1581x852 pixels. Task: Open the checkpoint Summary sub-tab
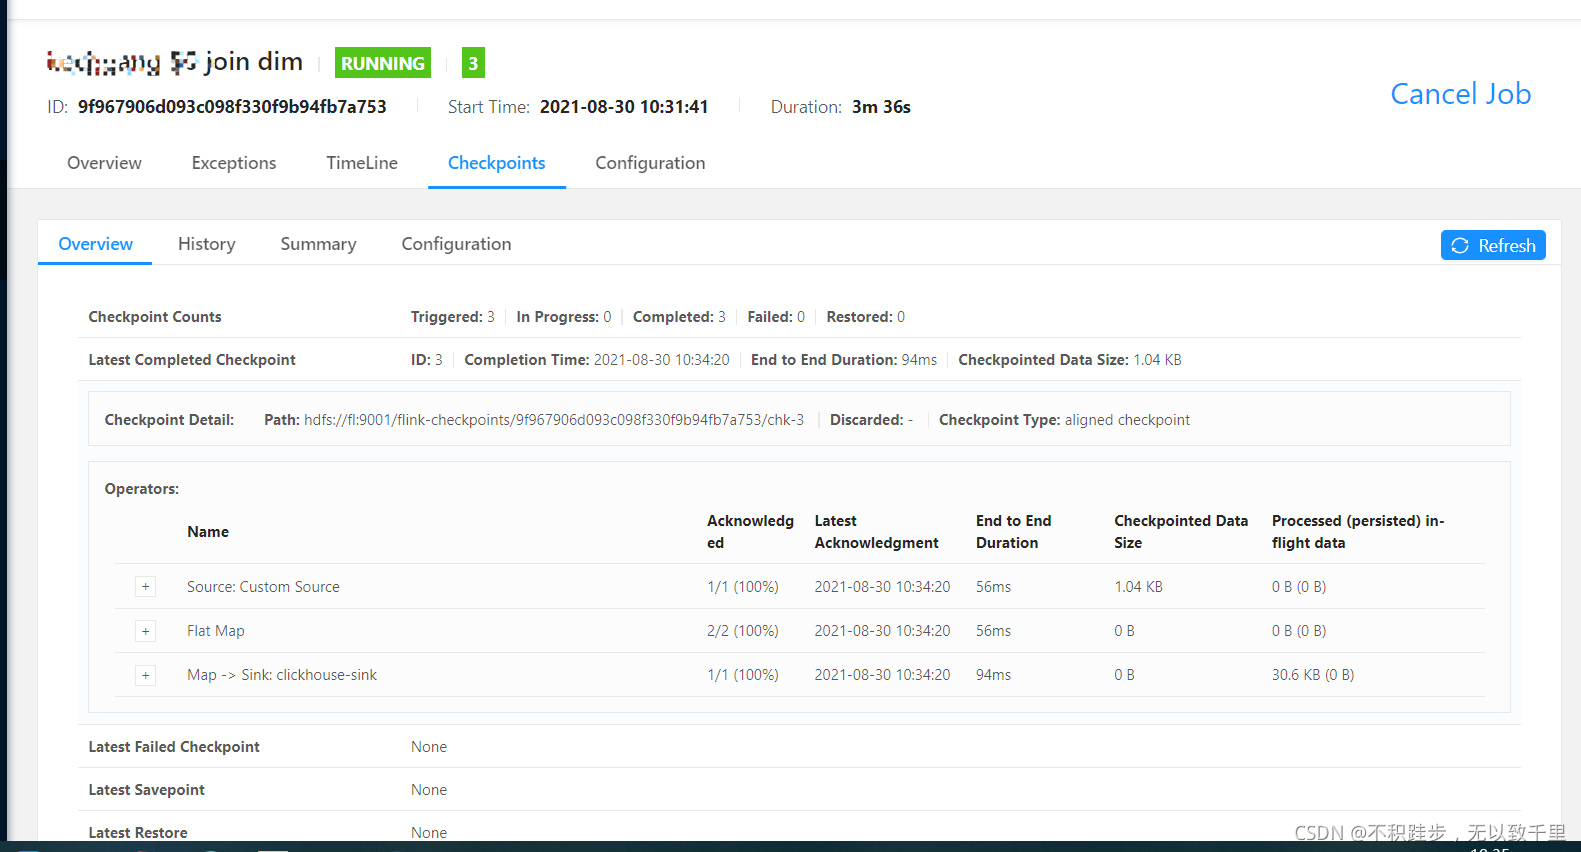[318, 244]
